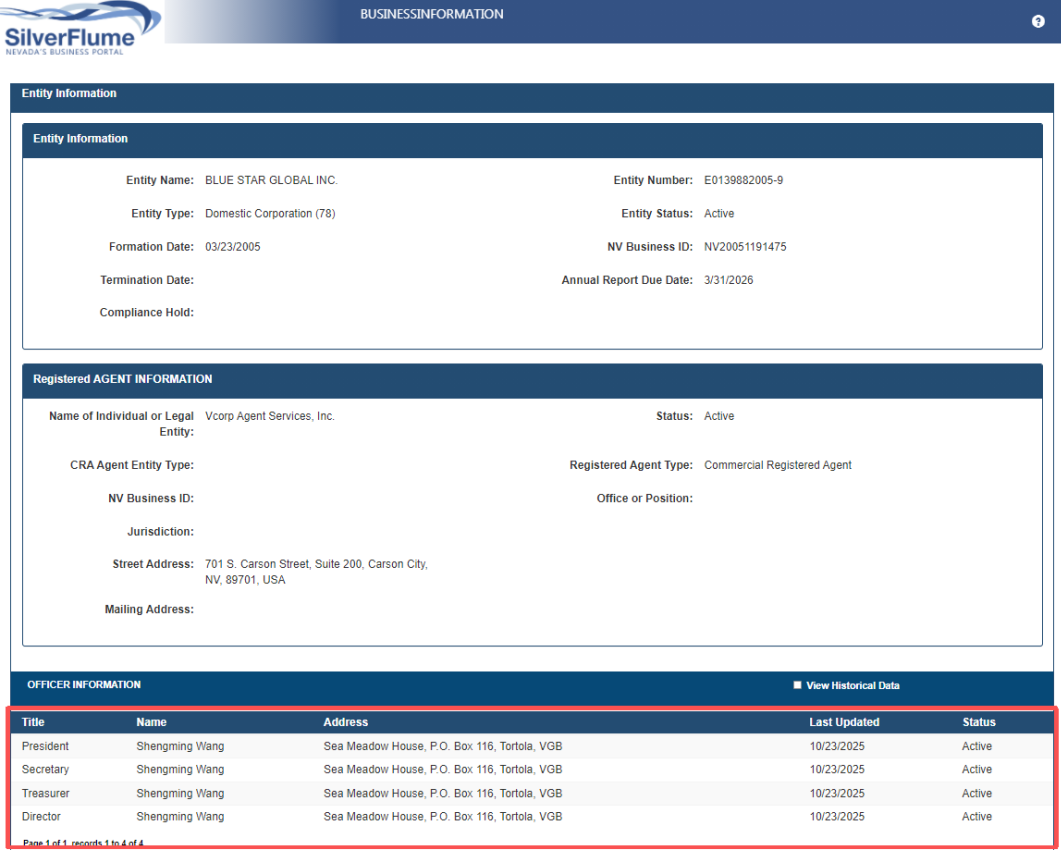
Task: Click the officer table Status column header
Action: tap(978, 722)
